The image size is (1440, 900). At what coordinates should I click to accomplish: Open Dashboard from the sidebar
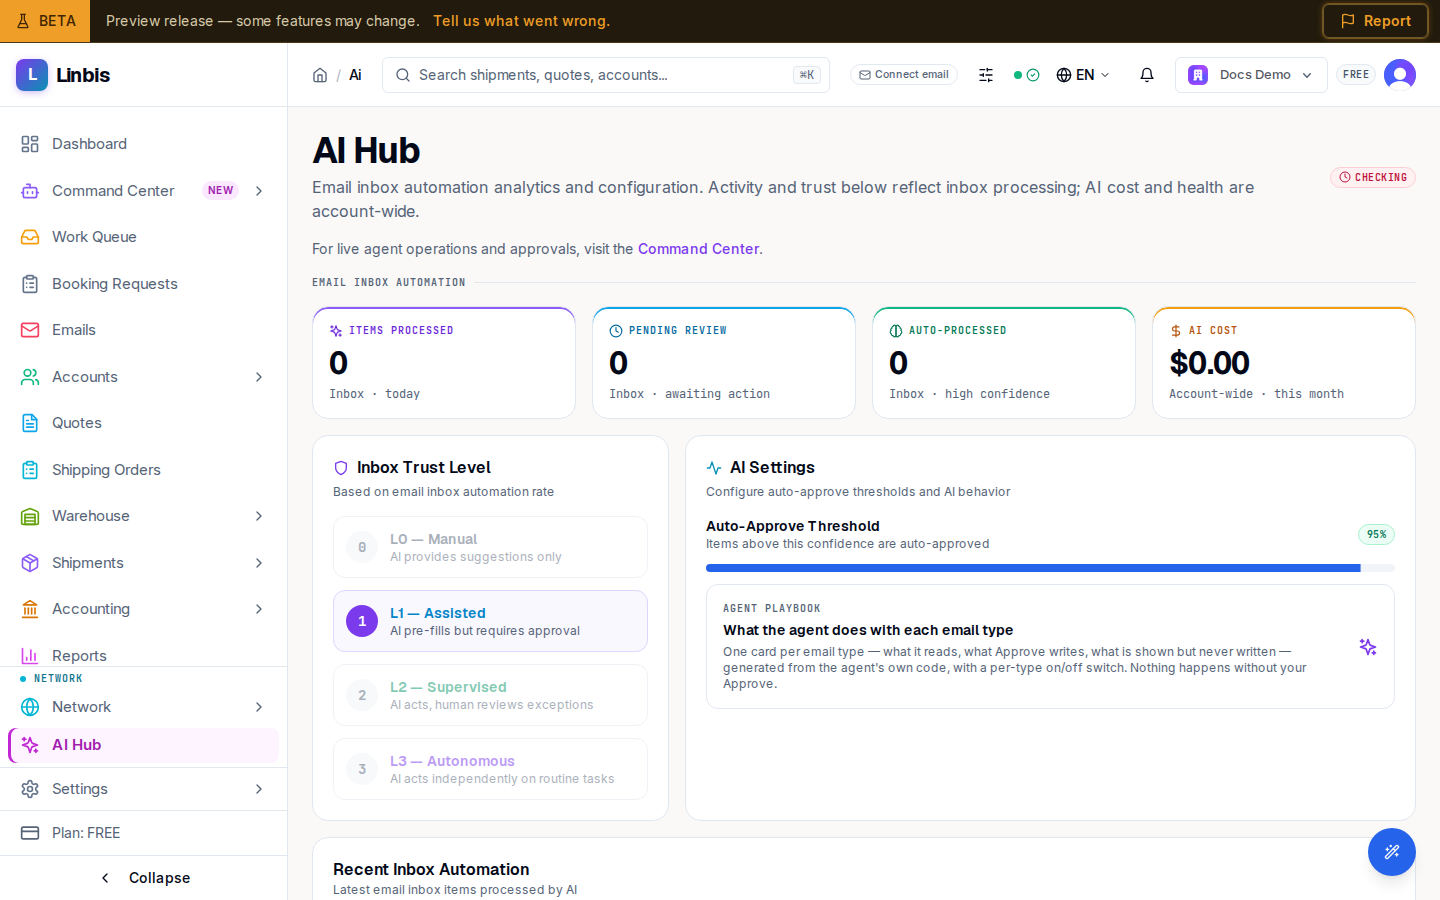point(143,144)
